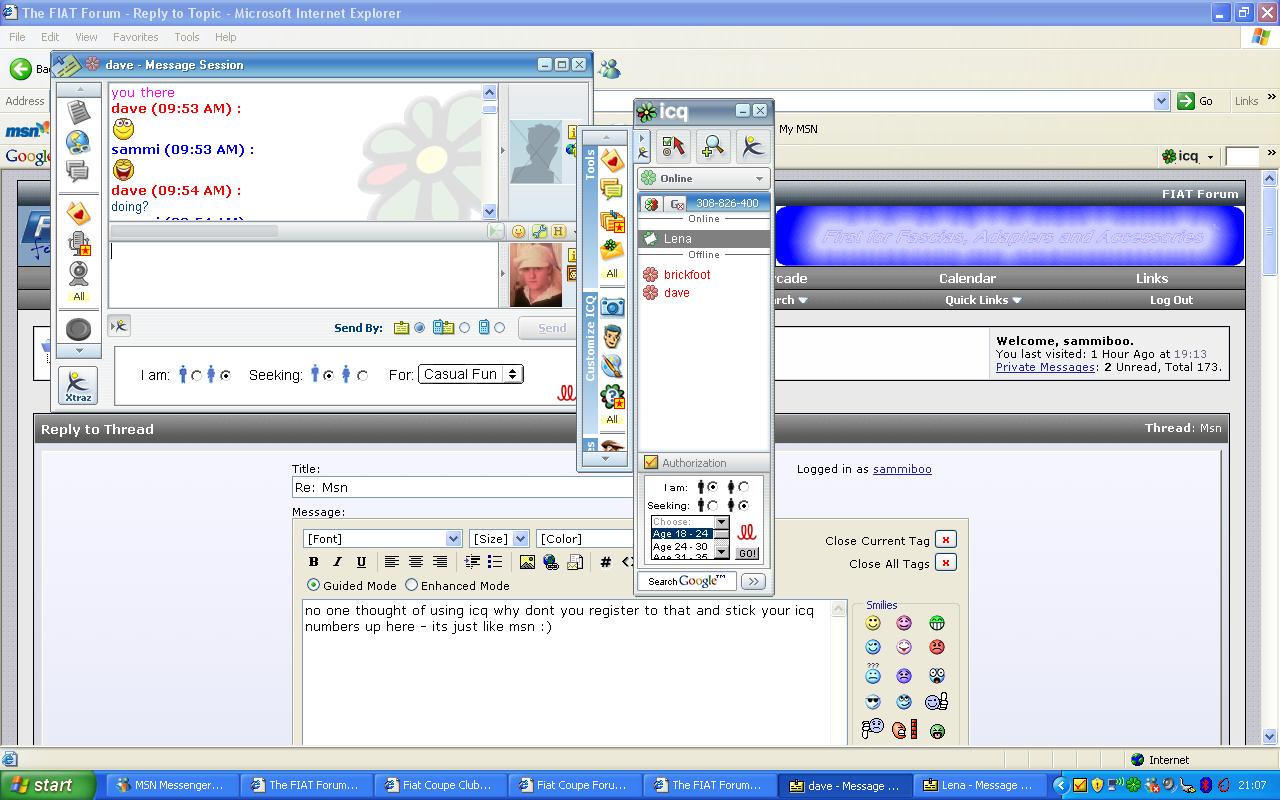Click the globe with glasses icon in message sidebar
The image size is (1280, 800).
point(78,142)
